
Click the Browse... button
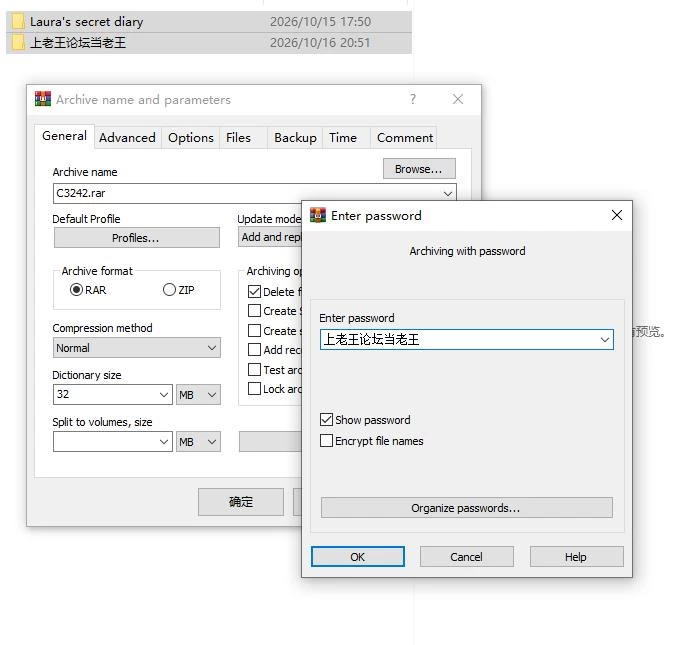tap(419, 169)
